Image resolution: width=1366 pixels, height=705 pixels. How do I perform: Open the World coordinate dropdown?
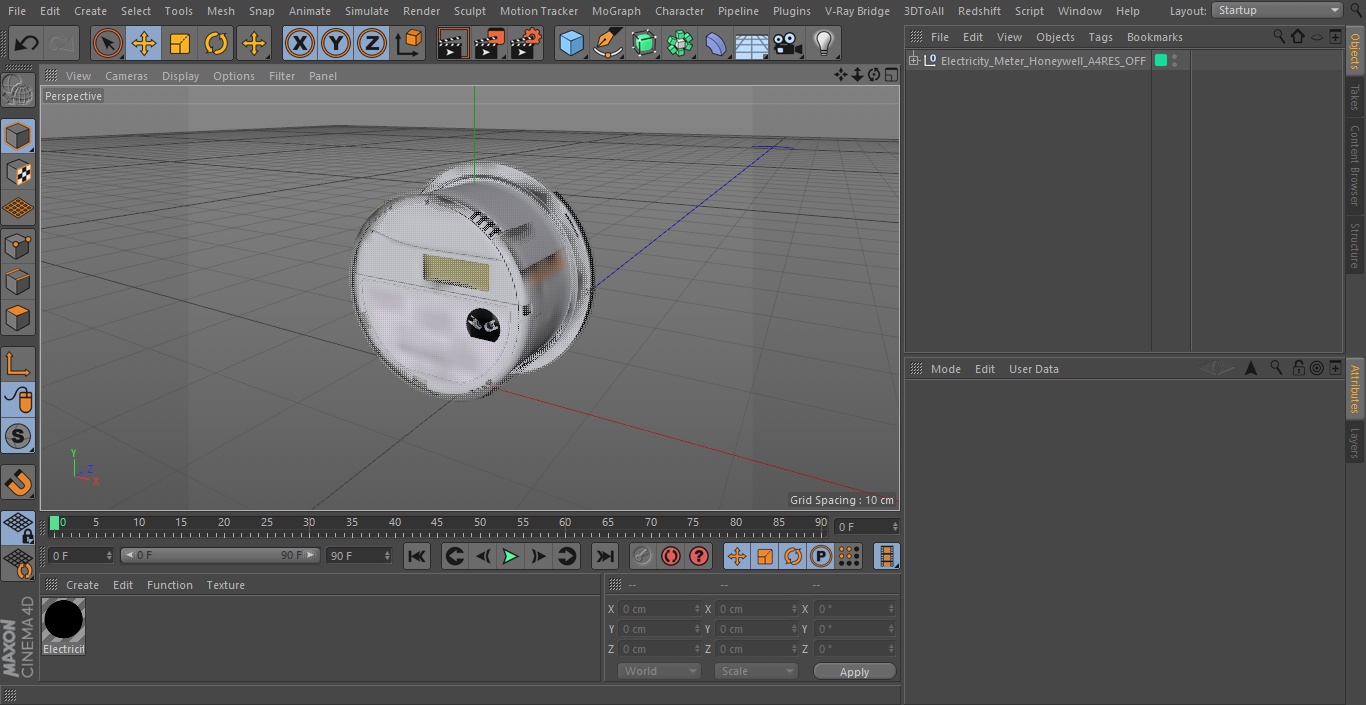coord(658,671)
